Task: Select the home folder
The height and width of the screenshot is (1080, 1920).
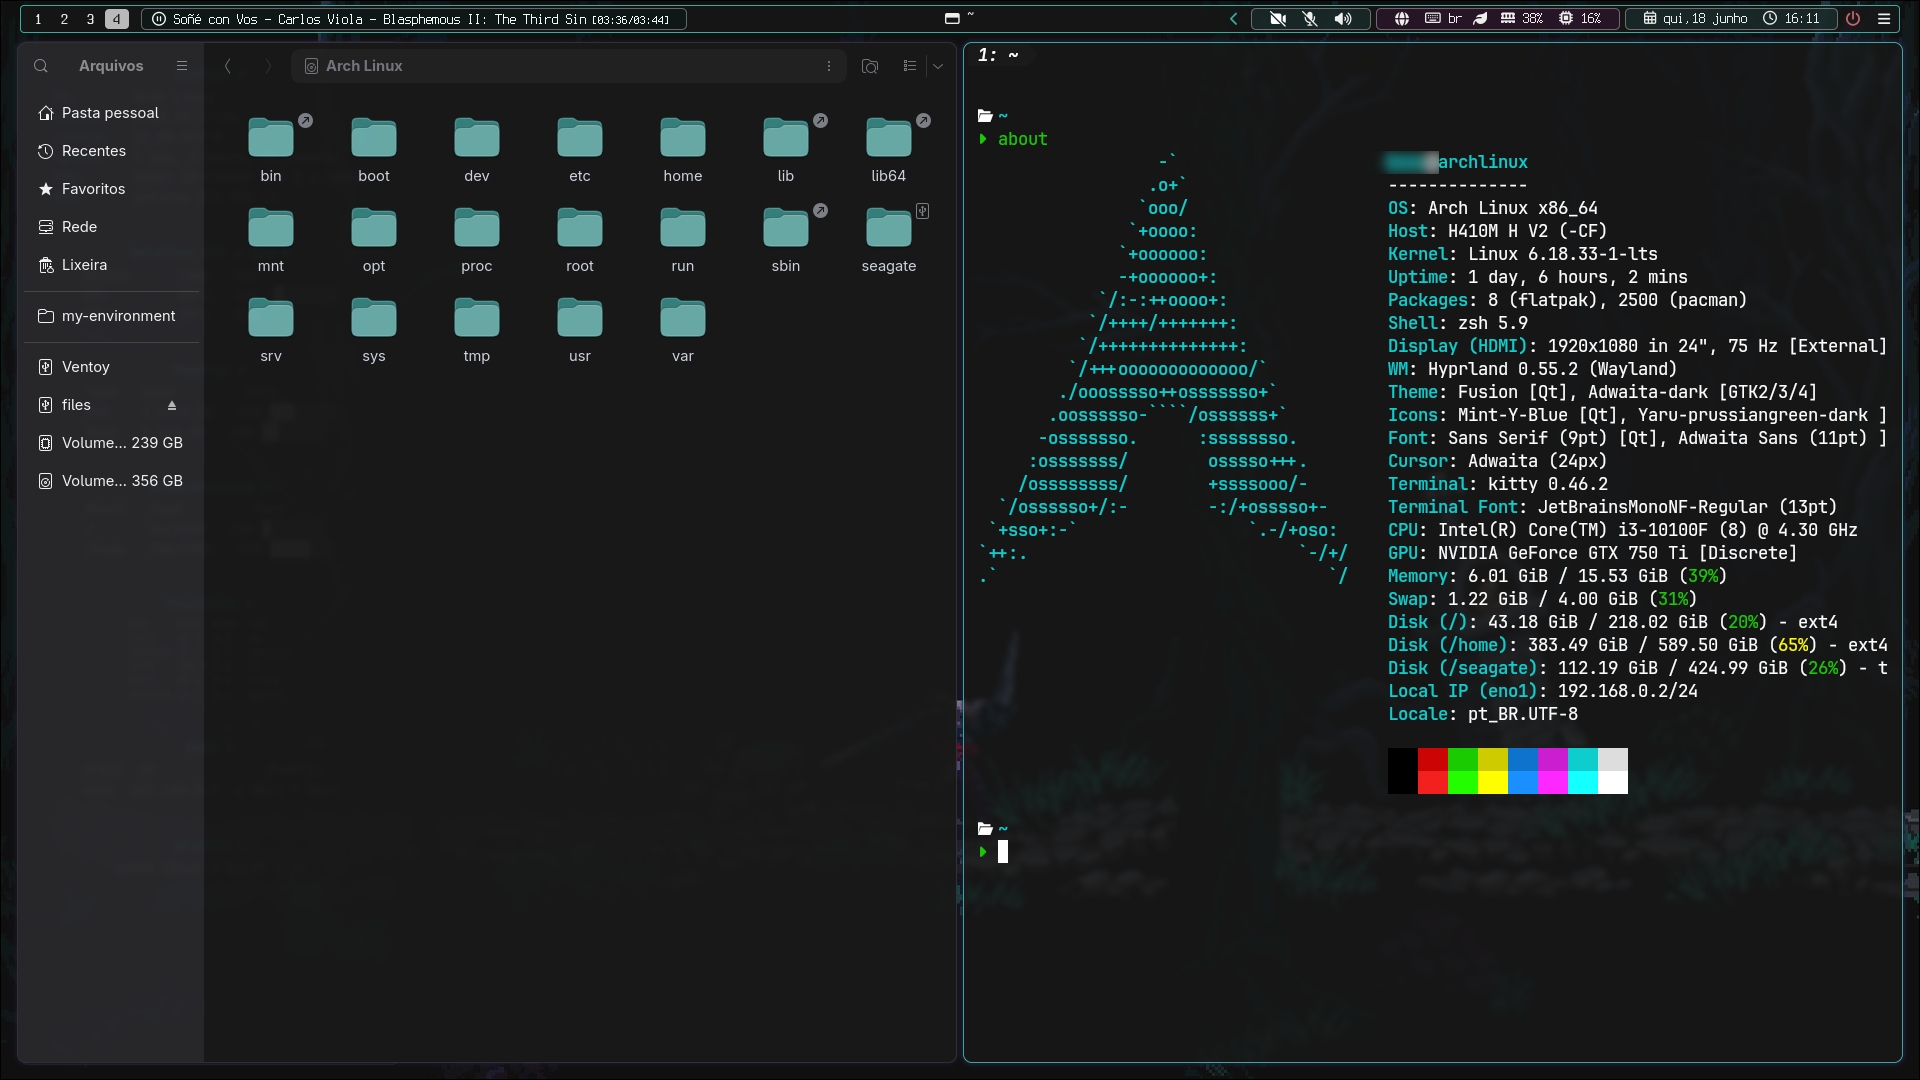Action: [683, 150]
